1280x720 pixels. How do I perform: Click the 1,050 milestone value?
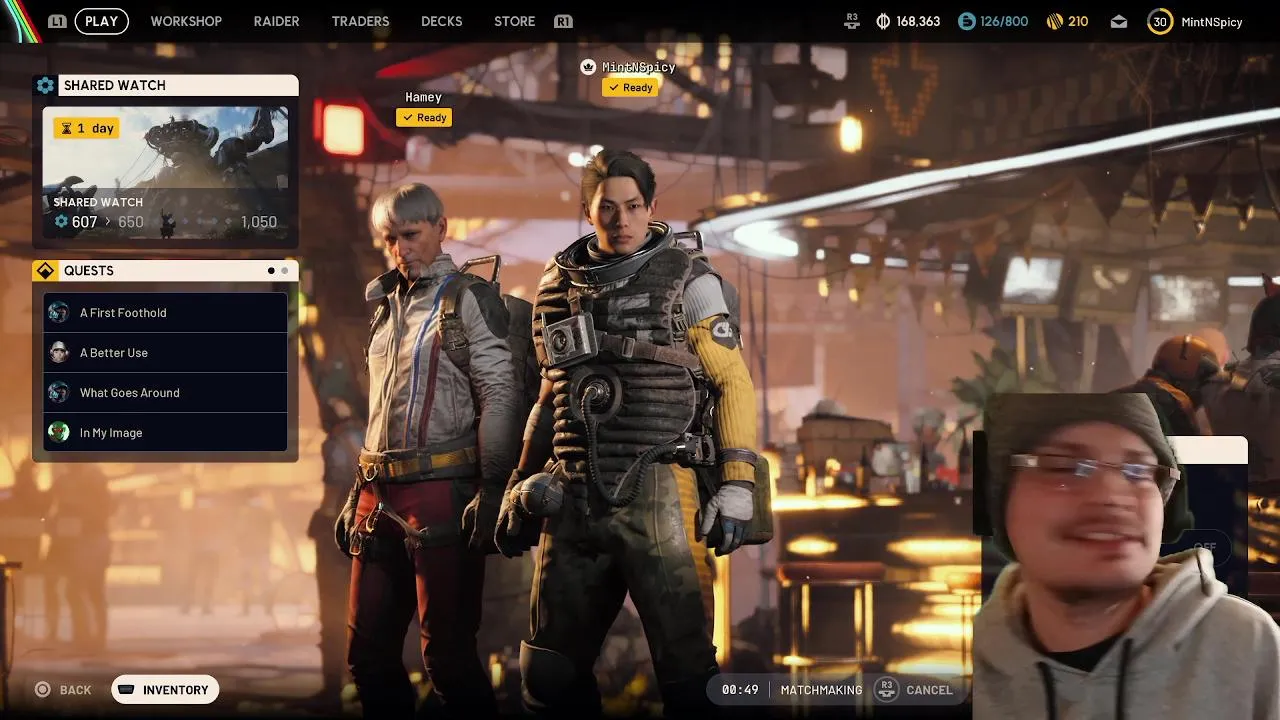coord(259,222)
